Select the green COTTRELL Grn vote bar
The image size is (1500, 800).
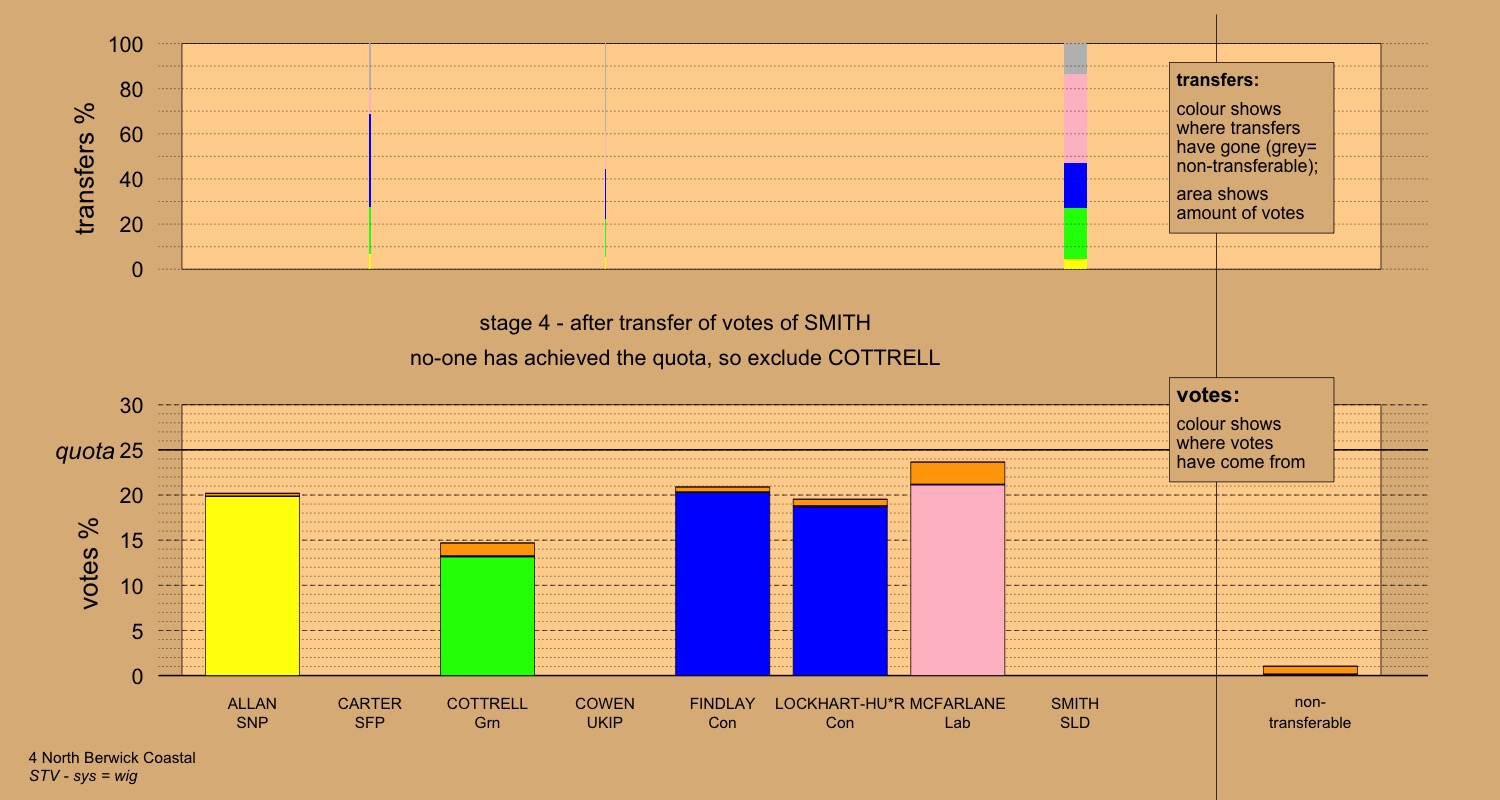(487, 615)
